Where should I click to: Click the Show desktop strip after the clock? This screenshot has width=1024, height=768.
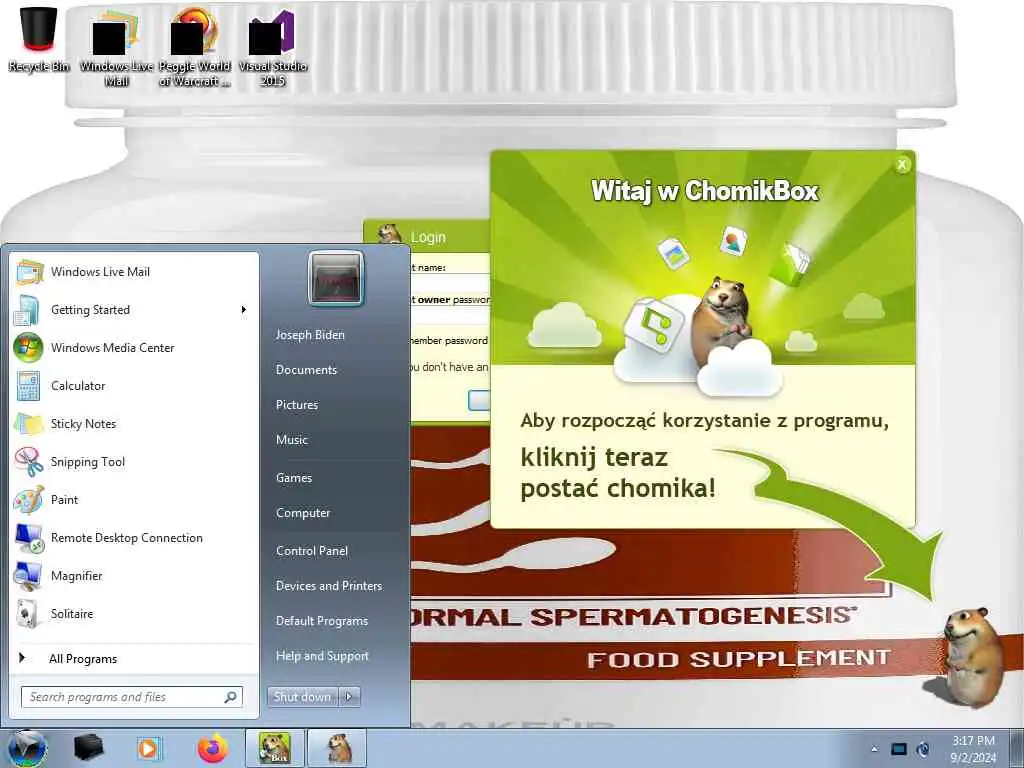click(1017, 748)
